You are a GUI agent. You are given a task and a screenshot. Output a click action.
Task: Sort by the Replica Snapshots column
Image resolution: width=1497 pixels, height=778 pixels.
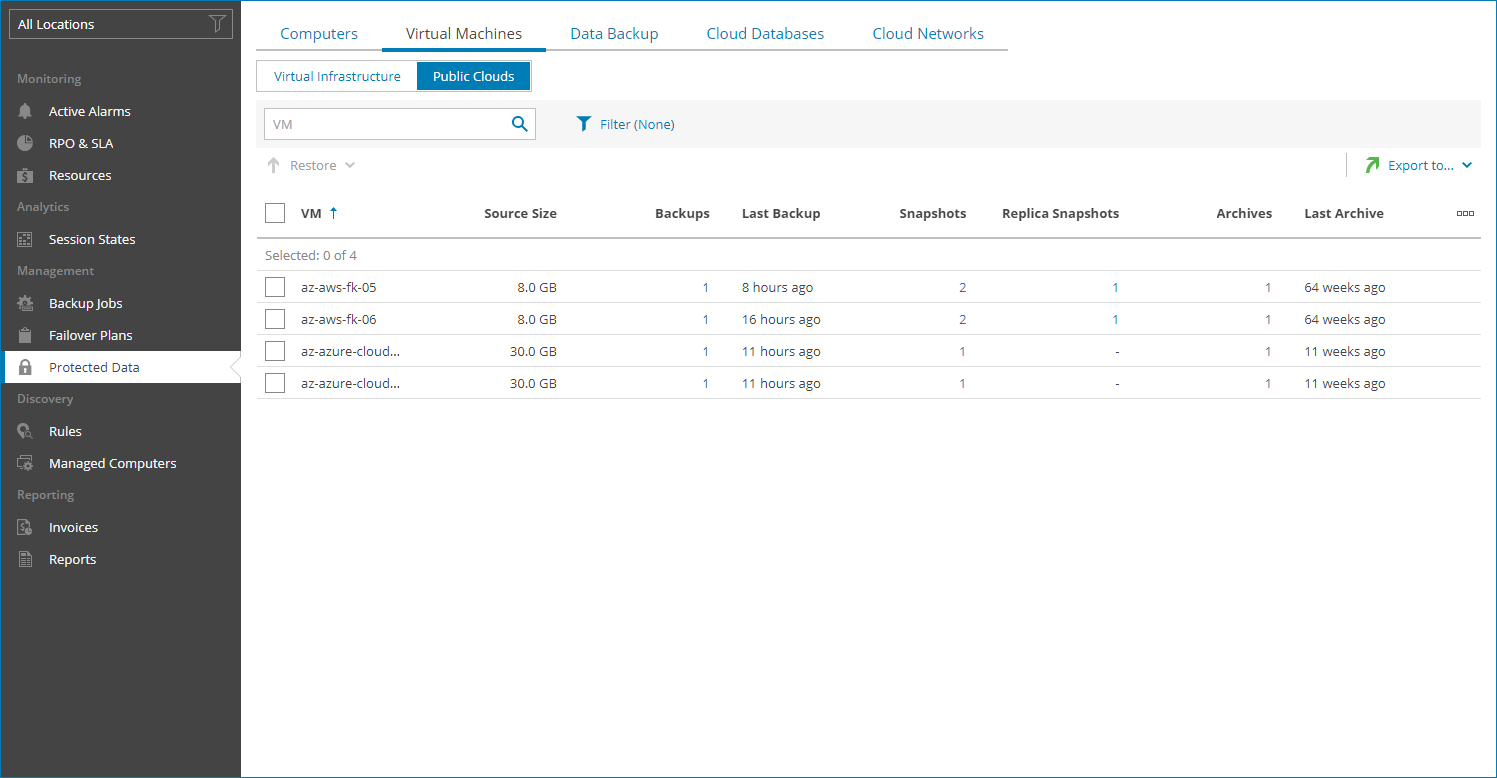1060,213
